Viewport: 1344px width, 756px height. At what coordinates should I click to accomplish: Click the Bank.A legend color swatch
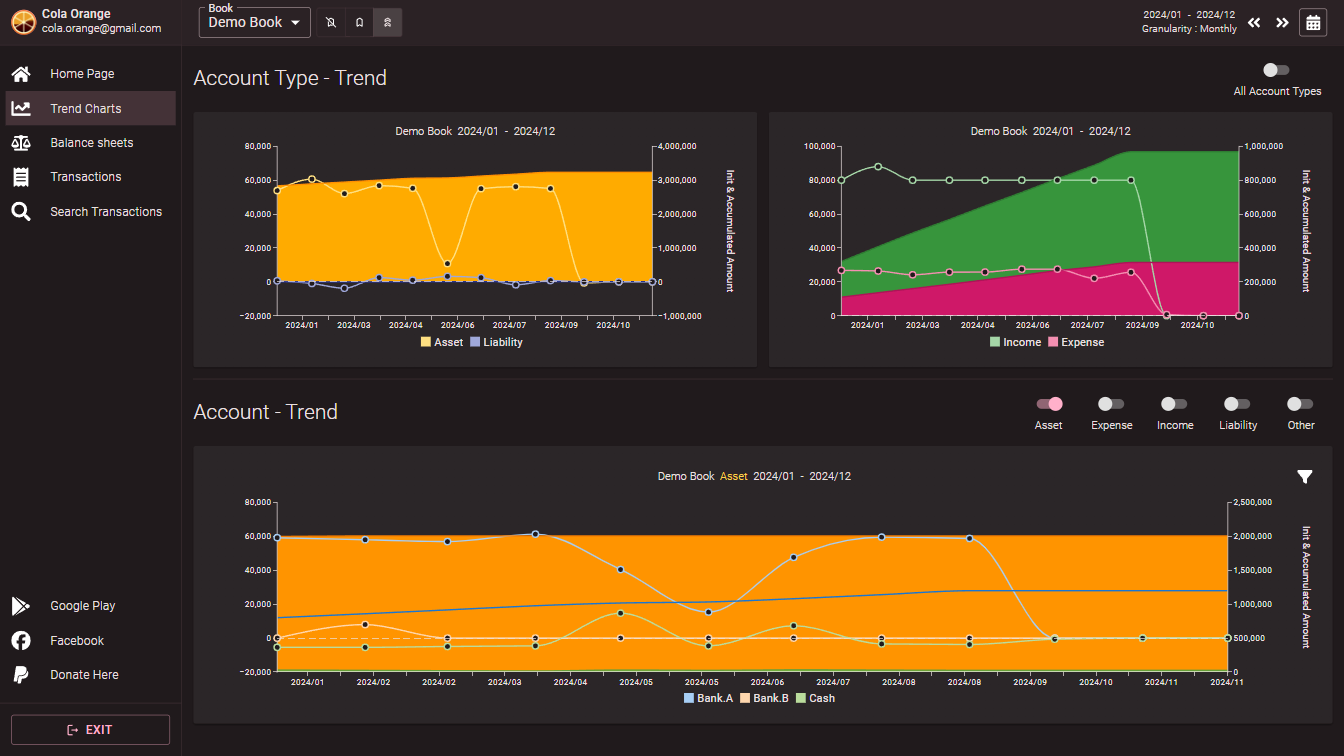coord(689,698)
